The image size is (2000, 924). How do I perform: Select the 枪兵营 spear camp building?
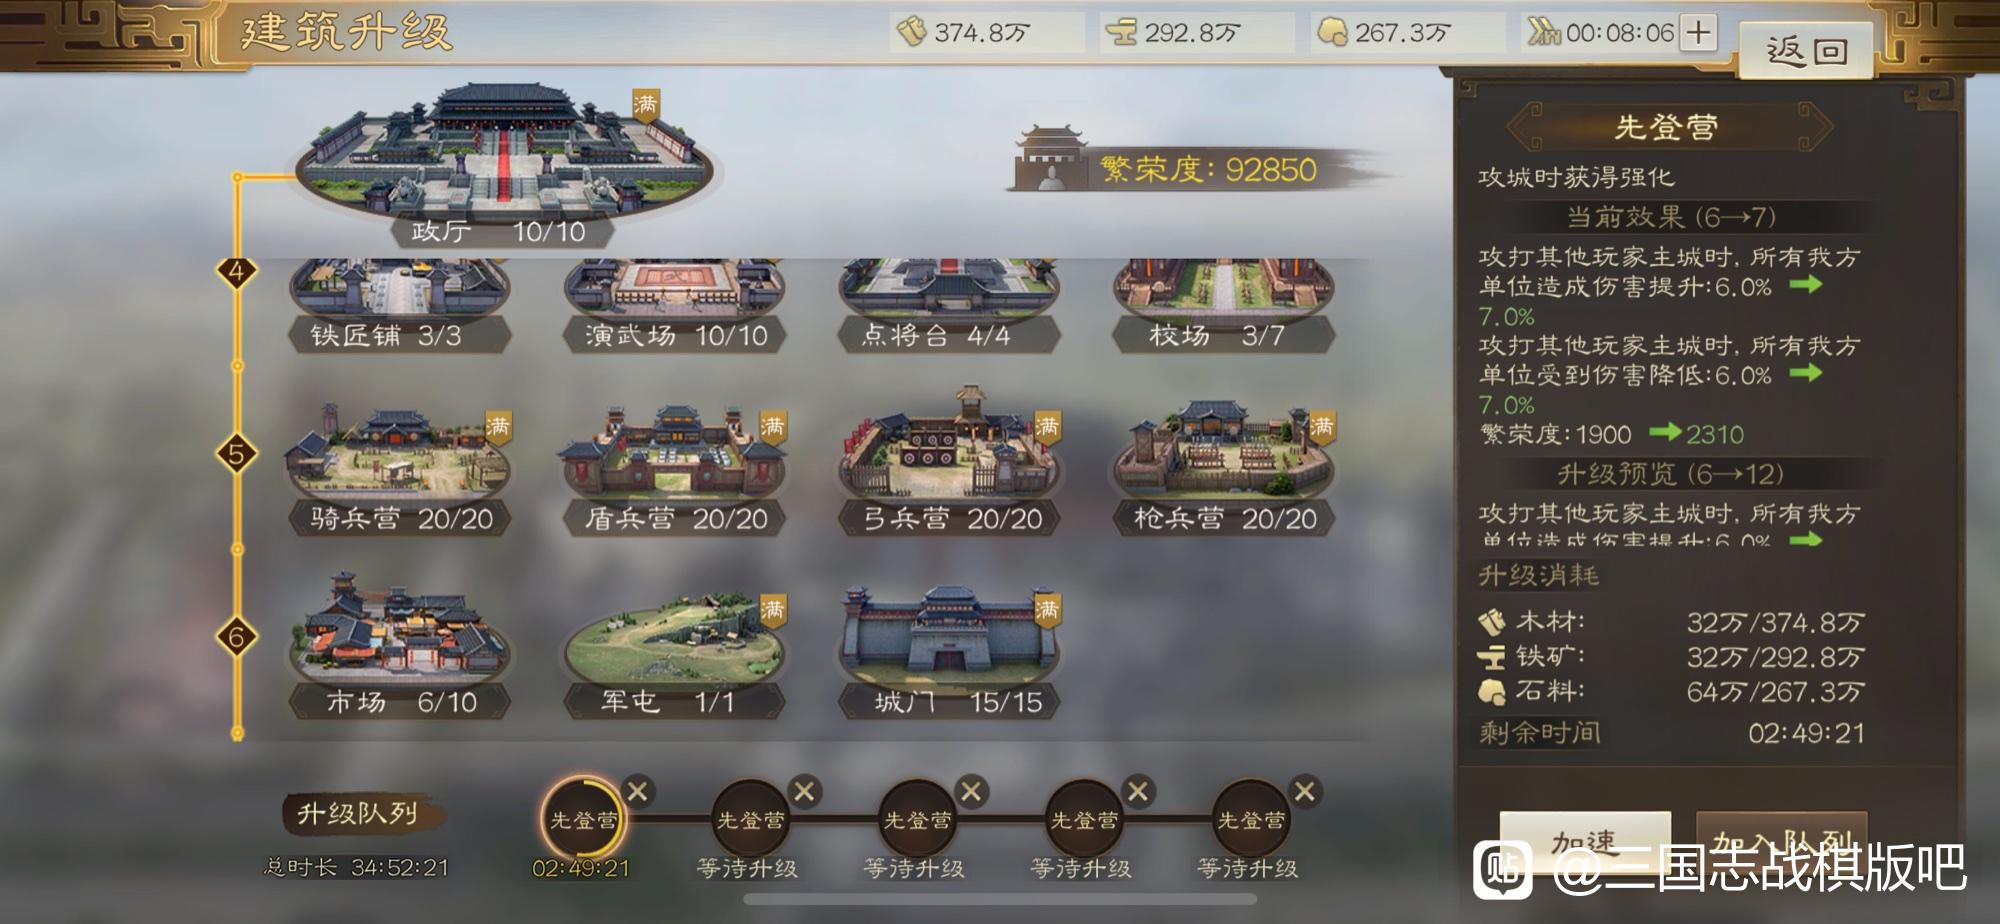tap(1224, 468)
